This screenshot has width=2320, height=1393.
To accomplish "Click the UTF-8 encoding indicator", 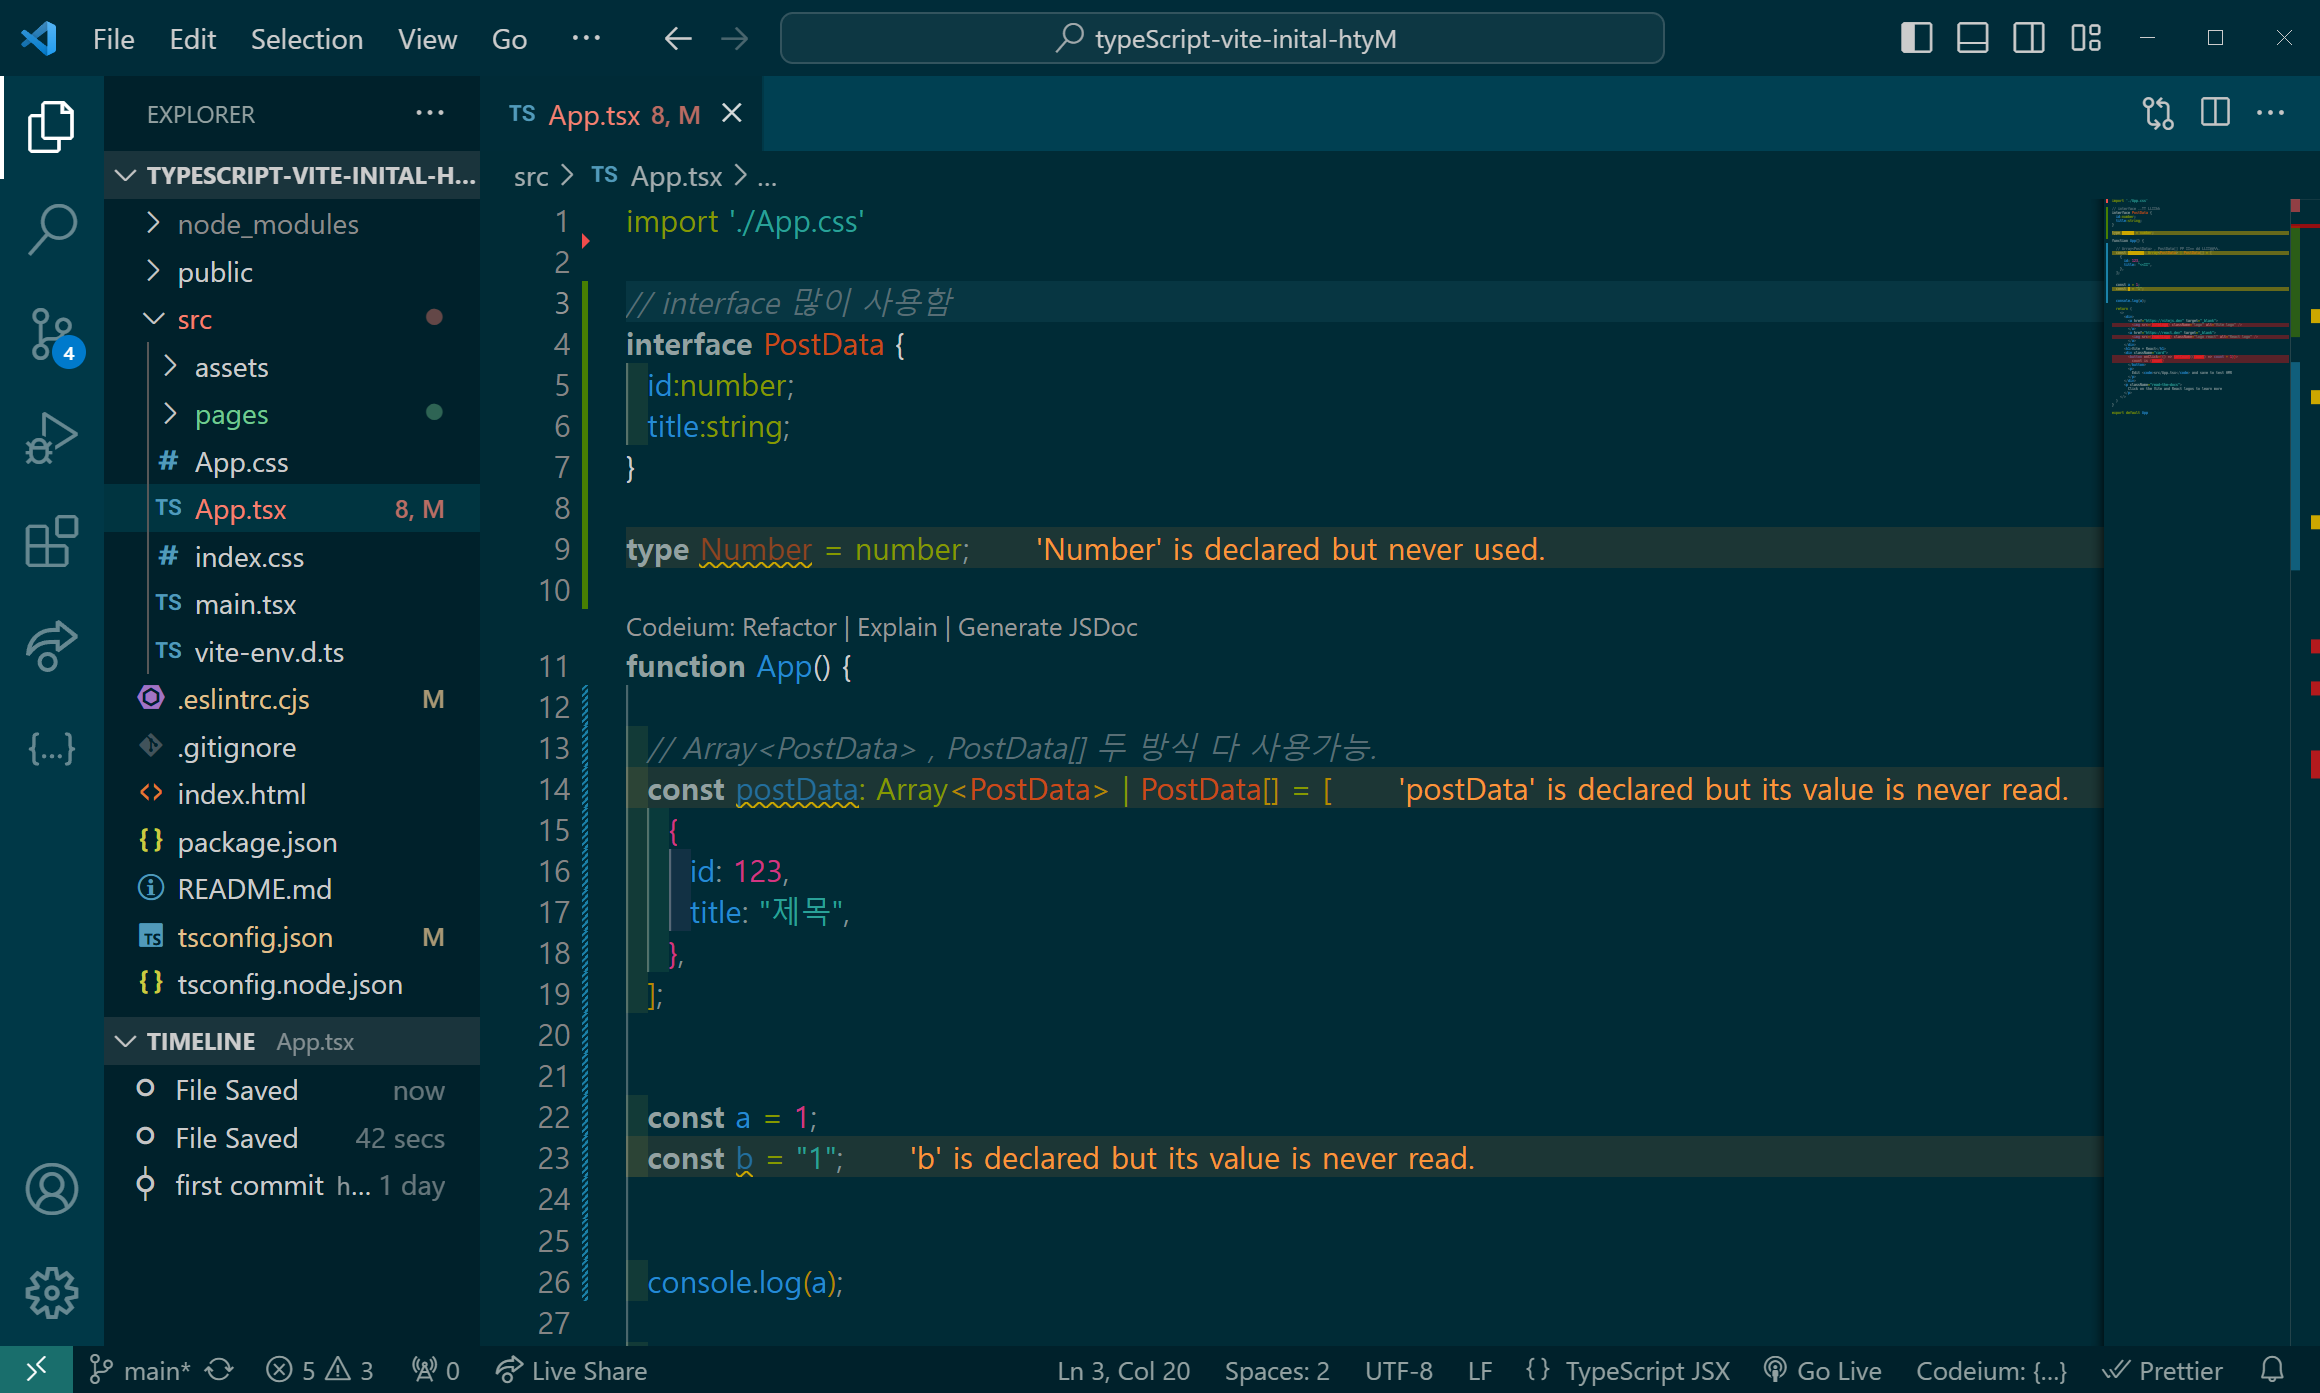I will point(1398,1370).
